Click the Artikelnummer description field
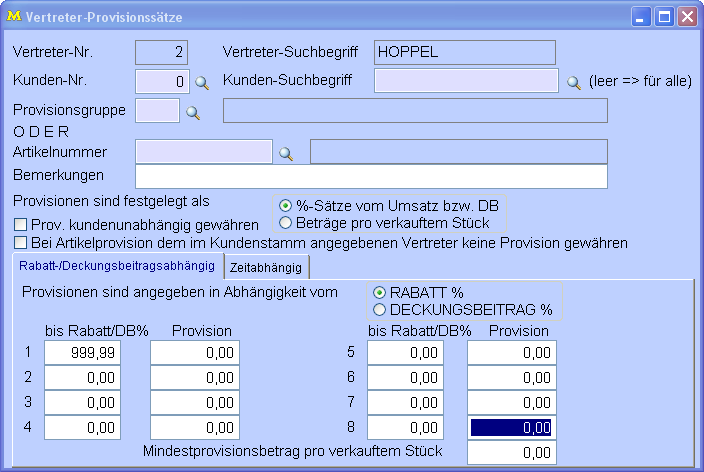 click(459, 151)
